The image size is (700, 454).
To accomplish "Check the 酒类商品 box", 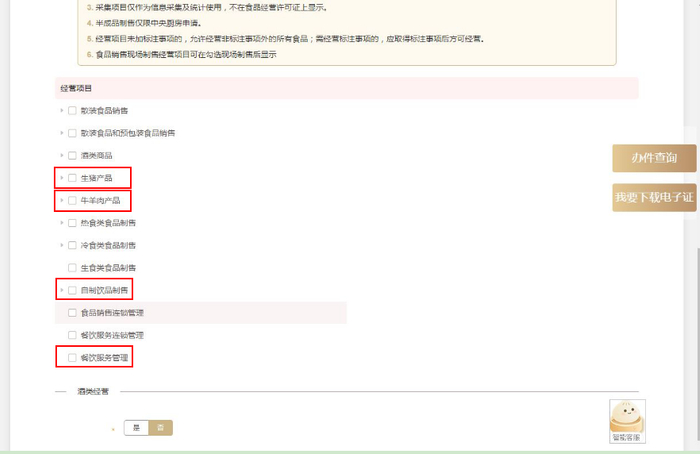I will 72,155.
